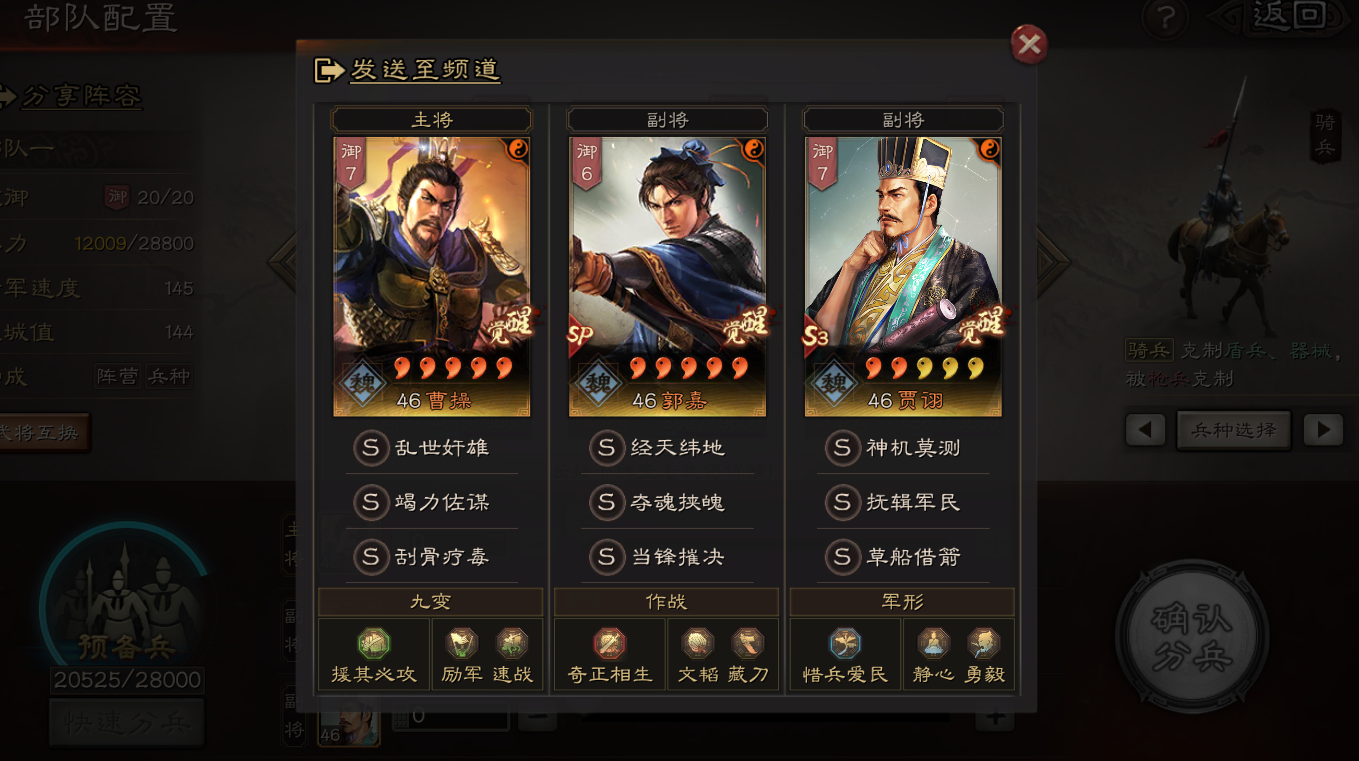
Task: Select the 藏刀 tactic icon
Action: (x=748, y=643)
